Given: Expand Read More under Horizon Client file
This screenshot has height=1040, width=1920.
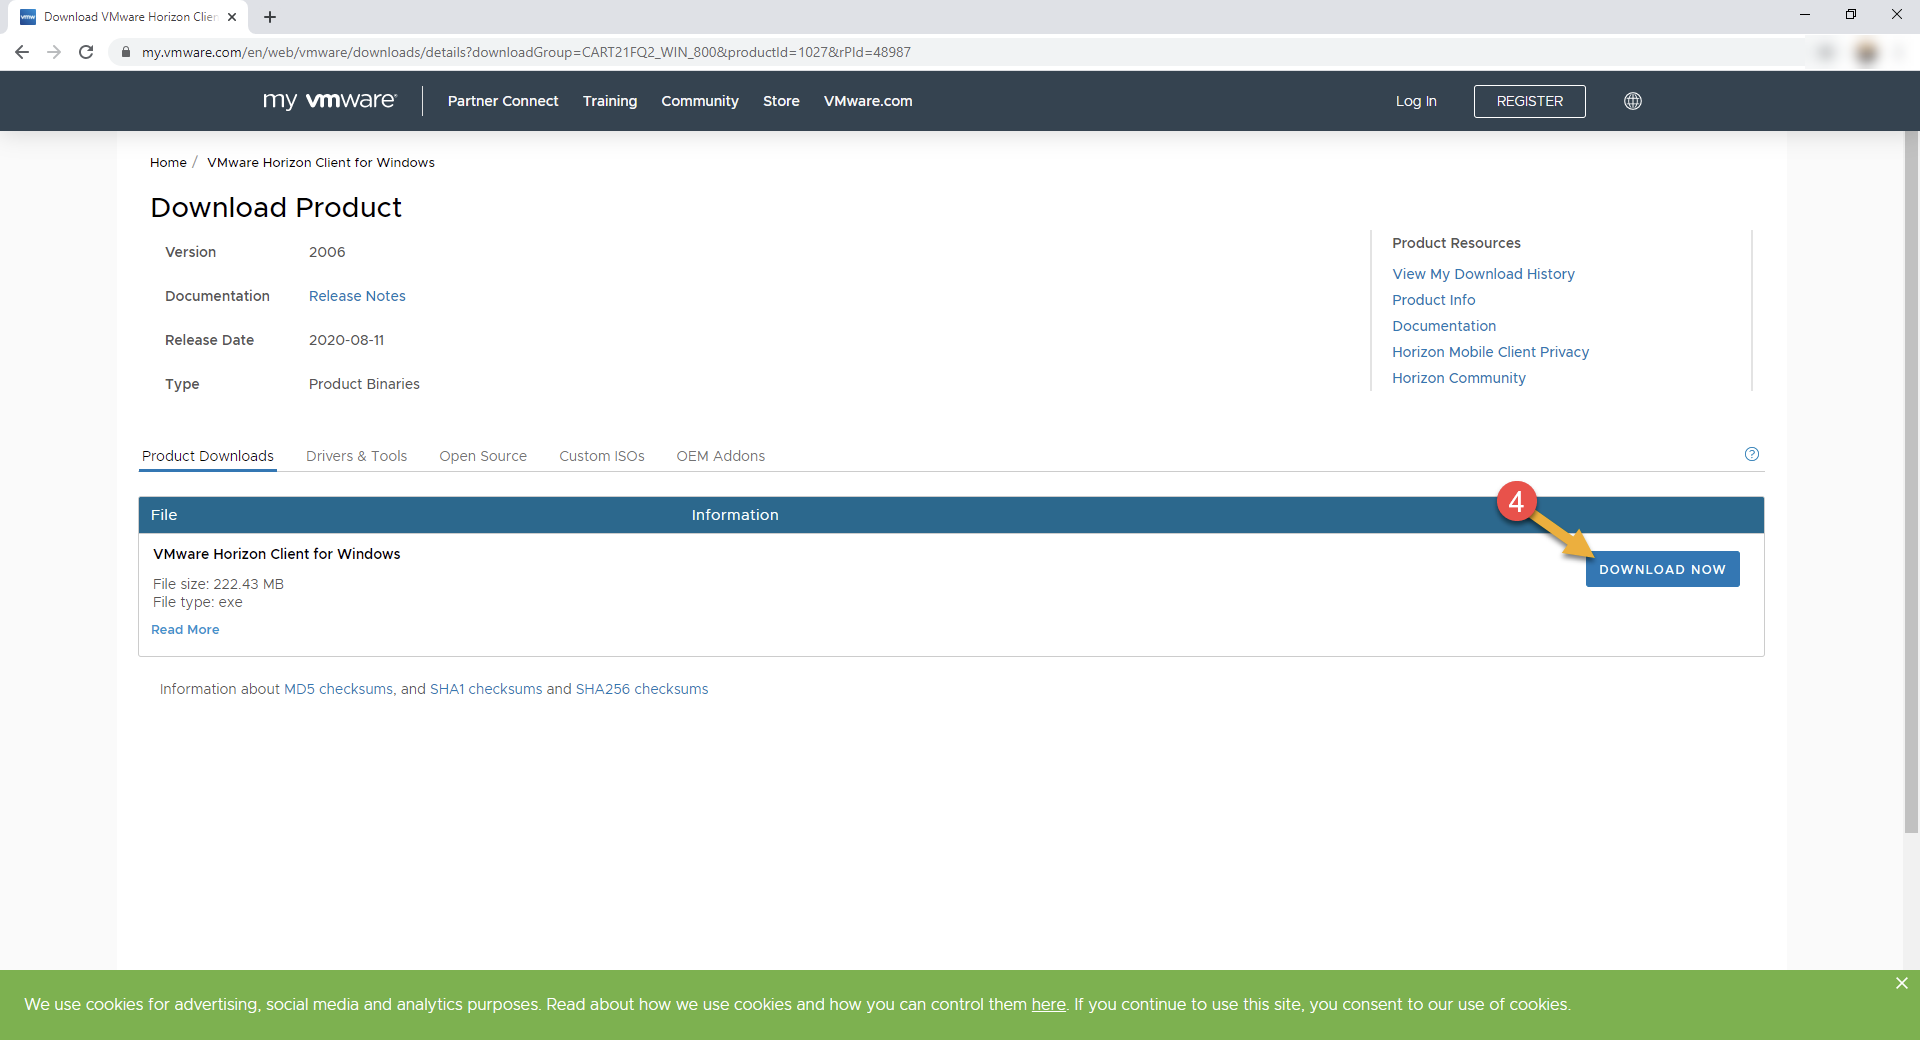Looking at the screenshot, I should 185,629.
